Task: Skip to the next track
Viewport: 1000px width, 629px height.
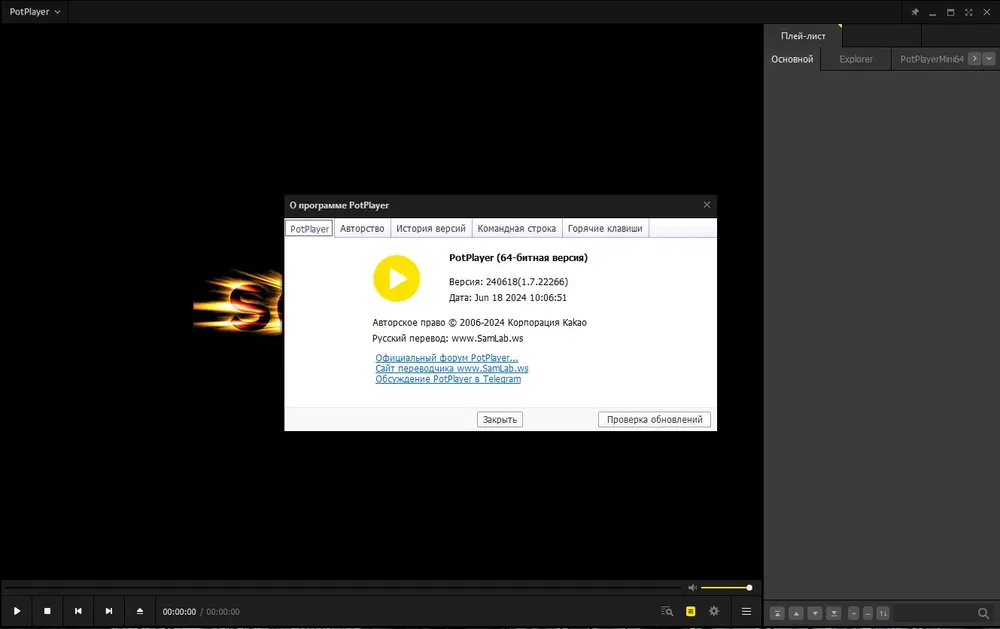Action: pyautogui.click(x=109, y=611)
